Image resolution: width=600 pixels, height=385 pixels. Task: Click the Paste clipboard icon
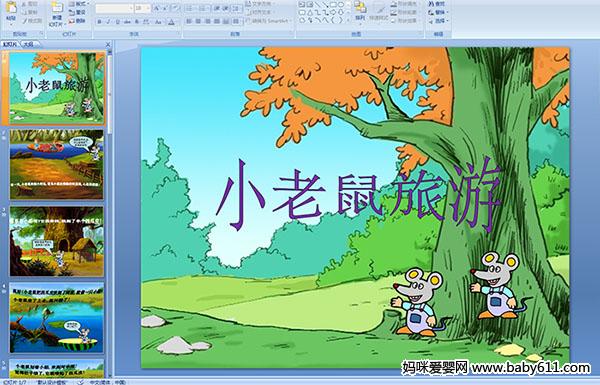tap(11, 12)
